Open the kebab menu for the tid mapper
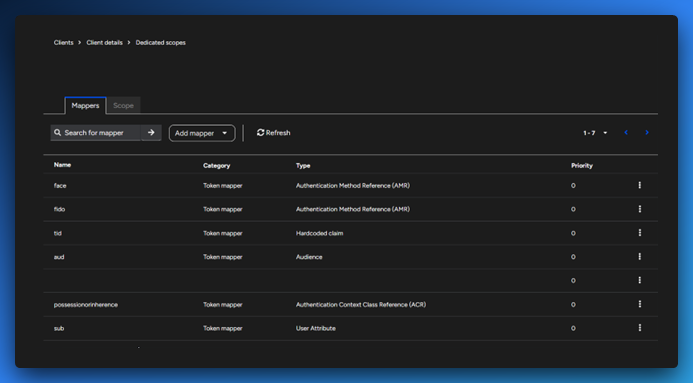The width and height of the screenshot is (693, 383). tap(640, 233)
